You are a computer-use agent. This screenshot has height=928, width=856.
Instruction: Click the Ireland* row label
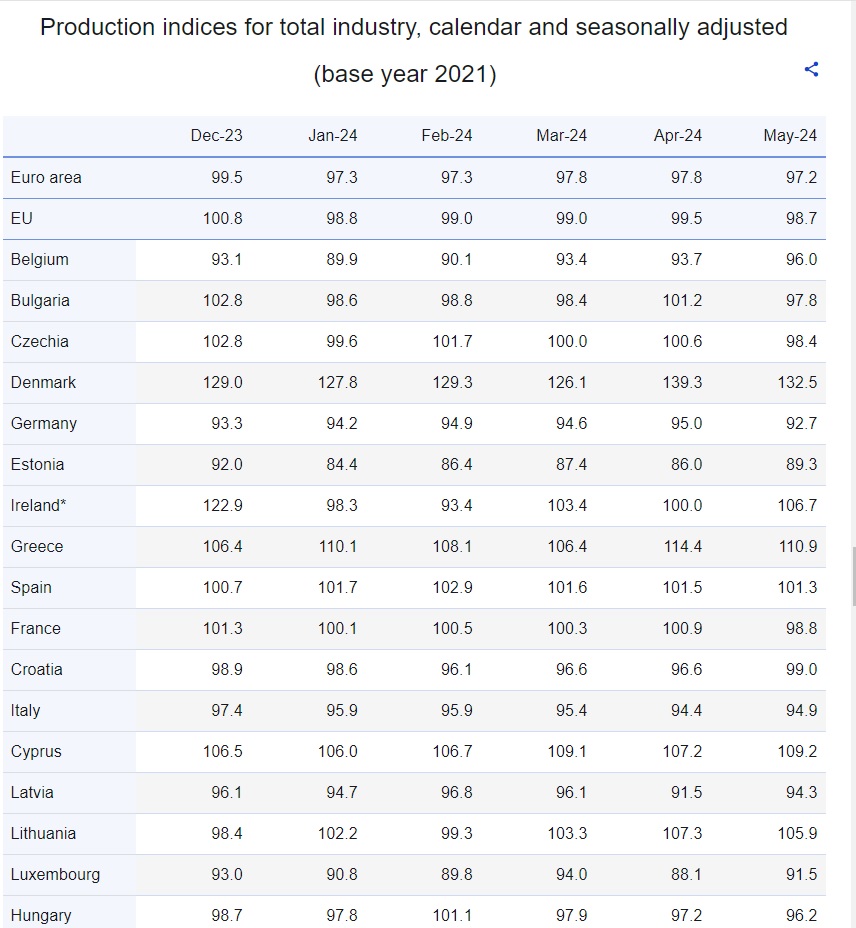(x=39, y=505)
